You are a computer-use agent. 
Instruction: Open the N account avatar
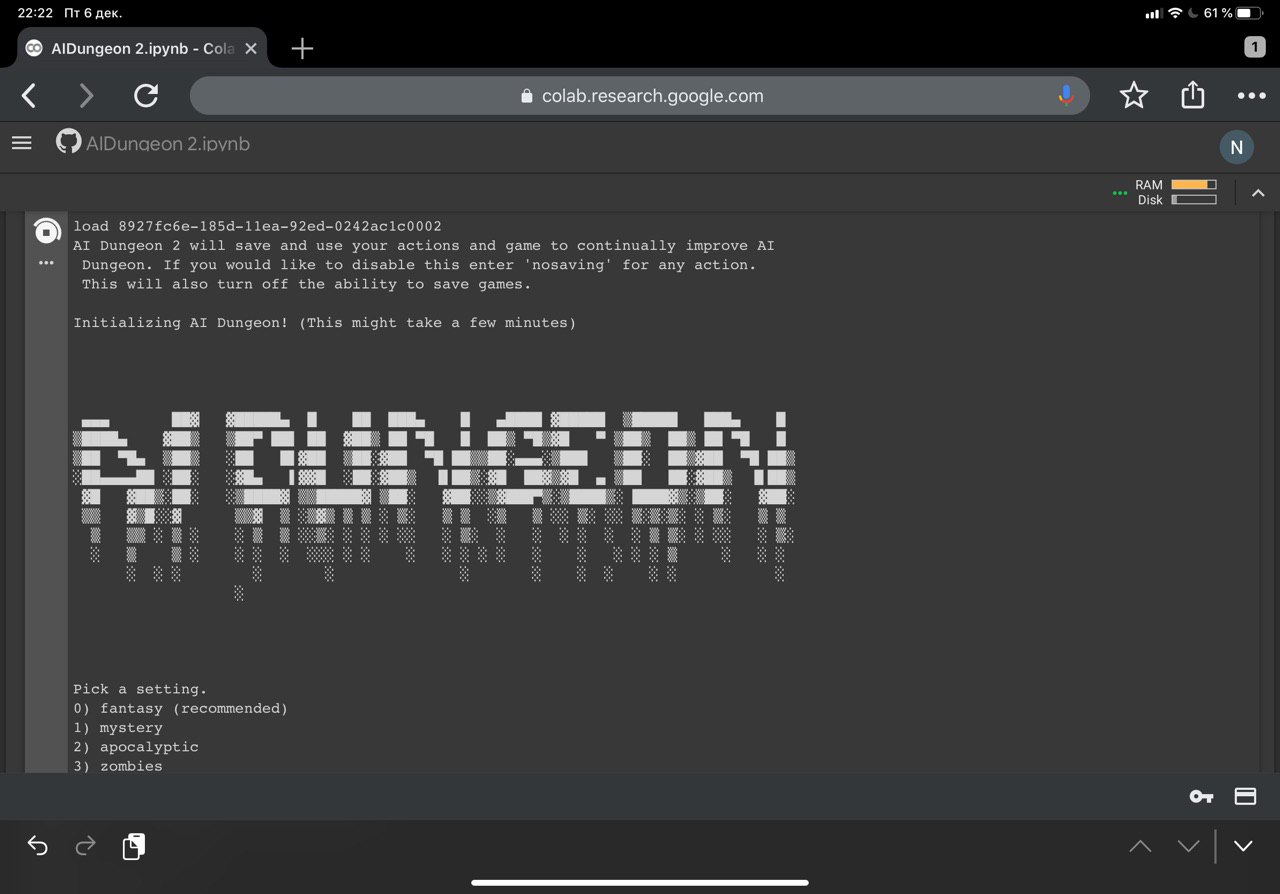click(x=1236, y=147)
